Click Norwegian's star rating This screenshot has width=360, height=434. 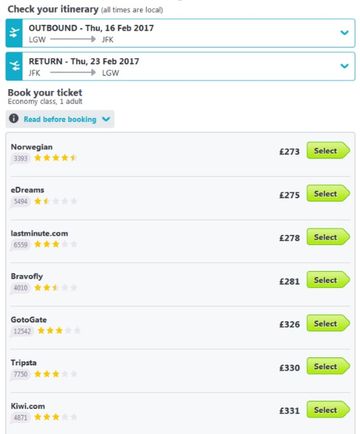pos(55,158)
